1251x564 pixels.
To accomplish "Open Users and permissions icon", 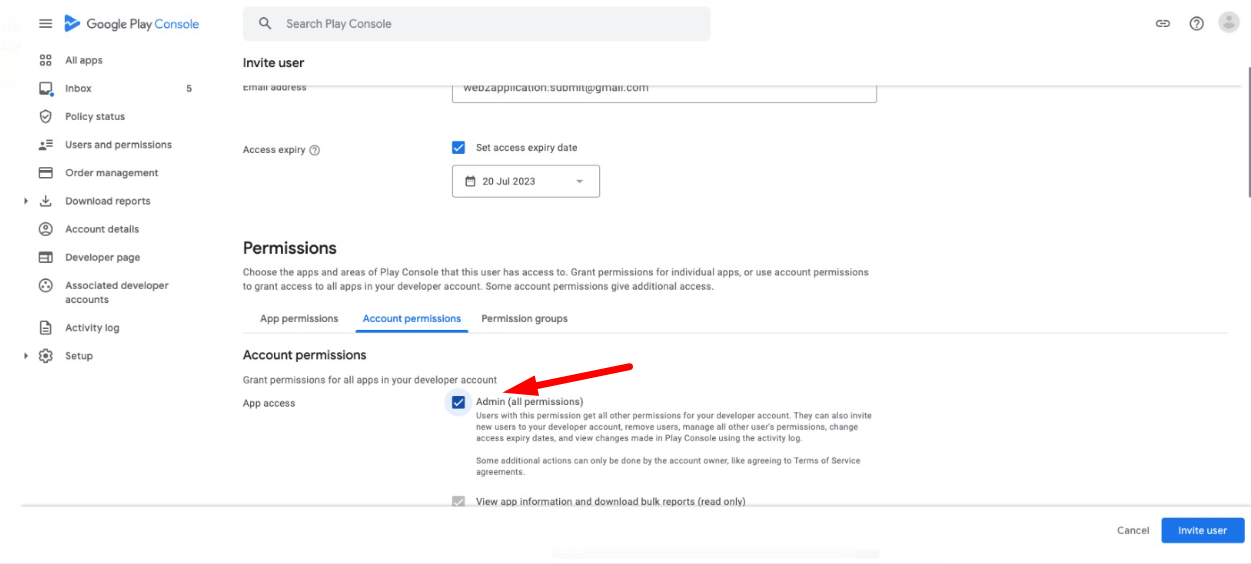I will click(45, 145).
